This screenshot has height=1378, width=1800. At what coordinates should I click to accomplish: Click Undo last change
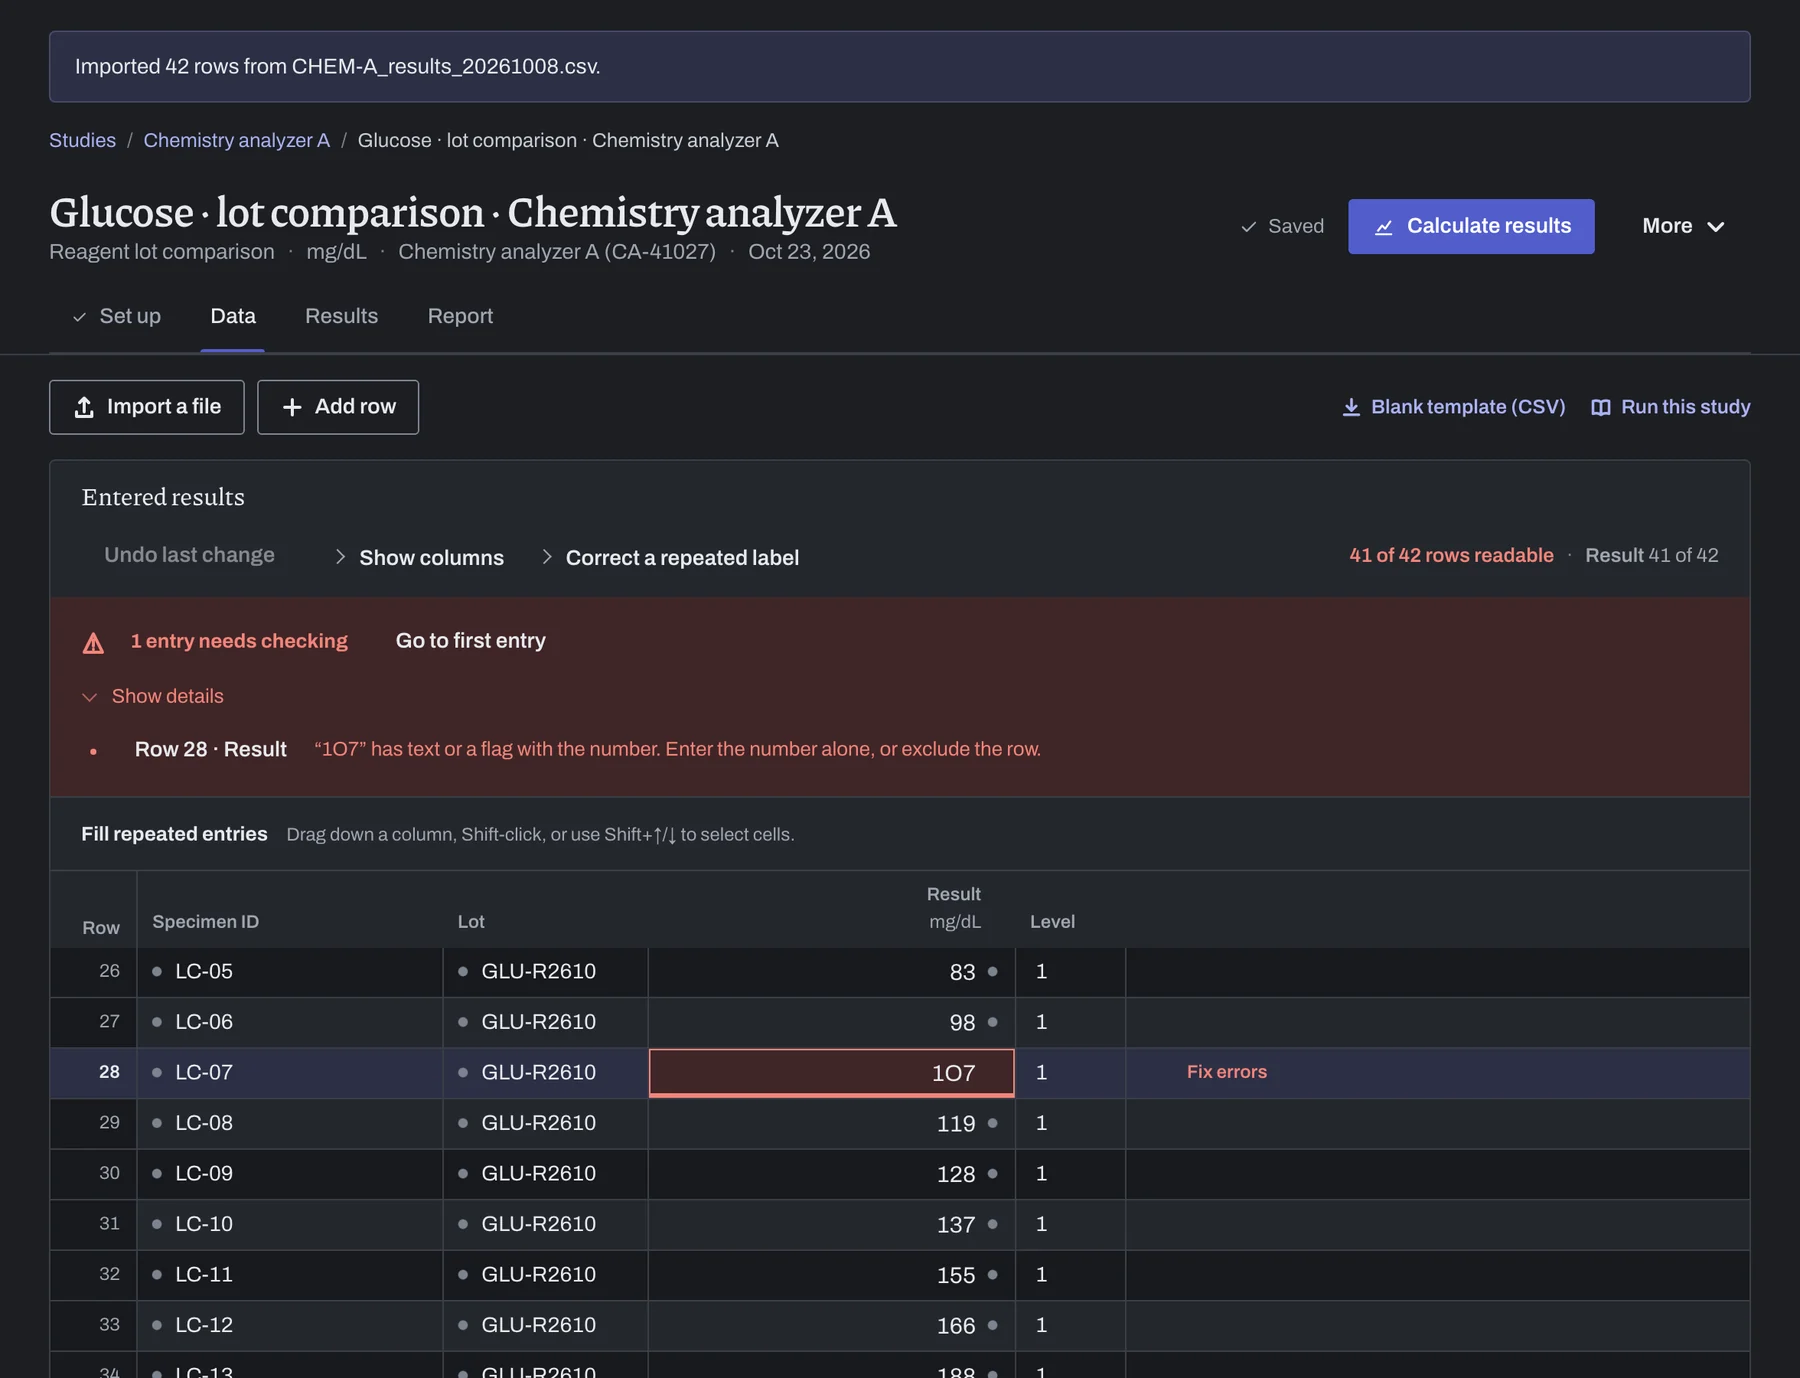pyautogui.click(x=189, y=555)
